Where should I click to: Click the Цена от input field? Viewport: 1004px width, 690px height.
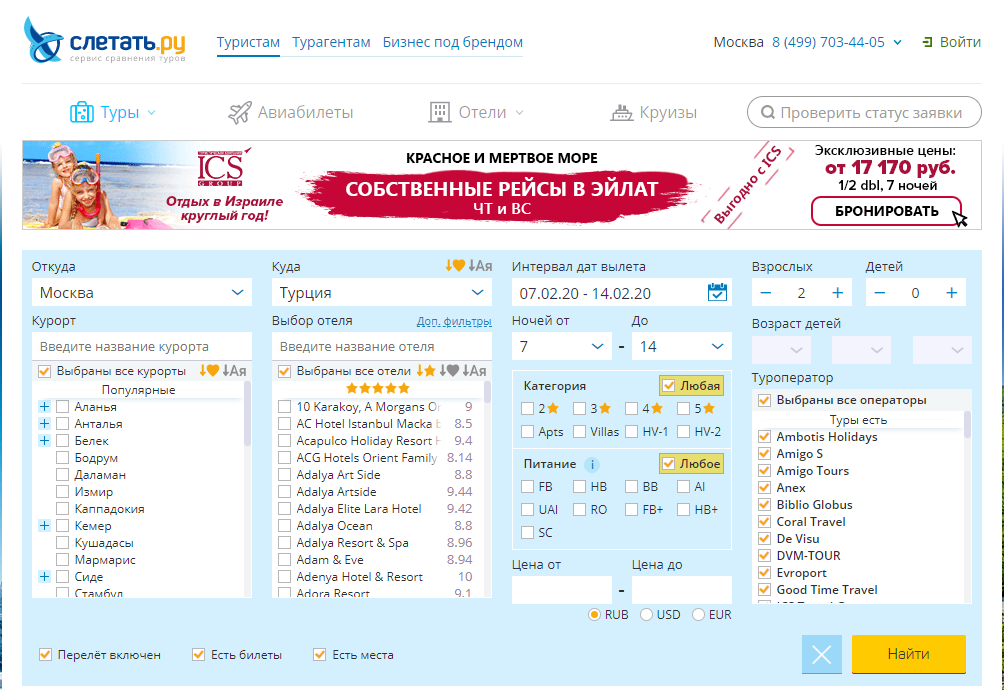pos(562,590)
